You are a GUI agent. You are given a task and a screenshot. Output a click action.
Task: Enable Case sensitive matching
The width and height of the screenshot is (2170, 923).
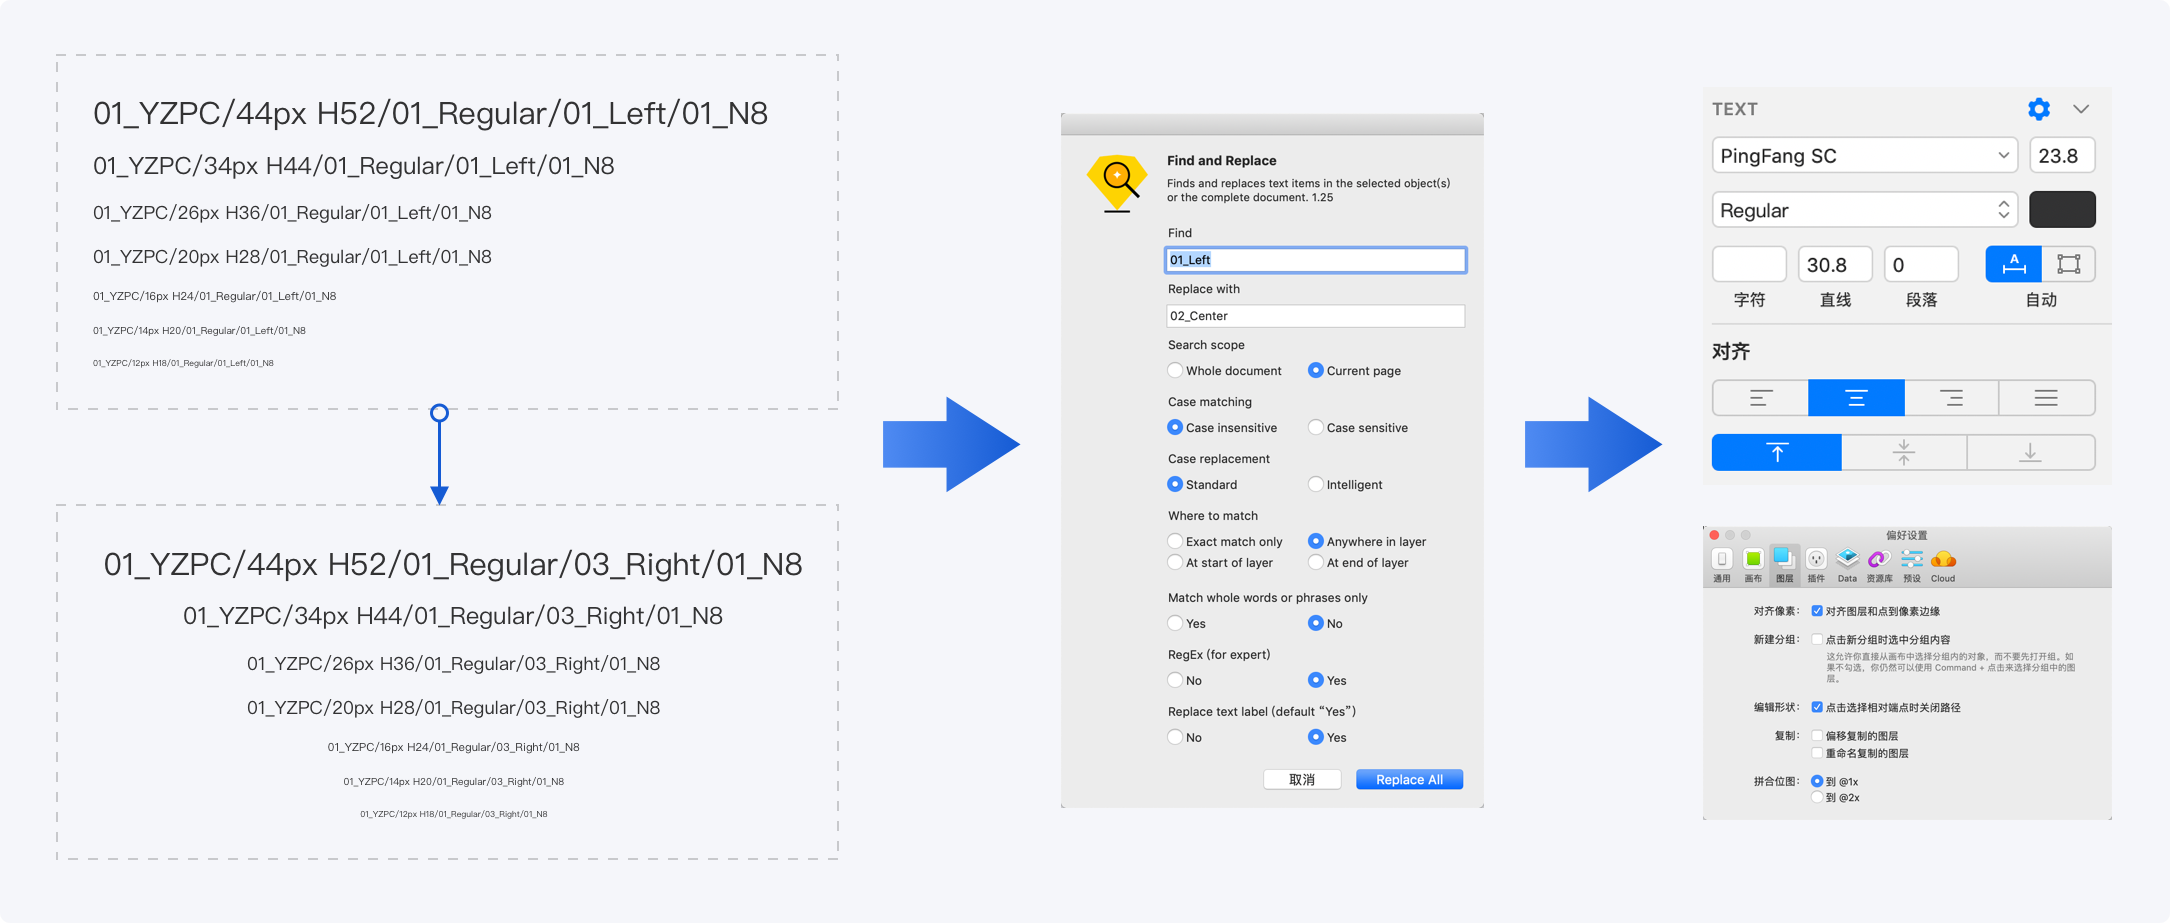1316,428
